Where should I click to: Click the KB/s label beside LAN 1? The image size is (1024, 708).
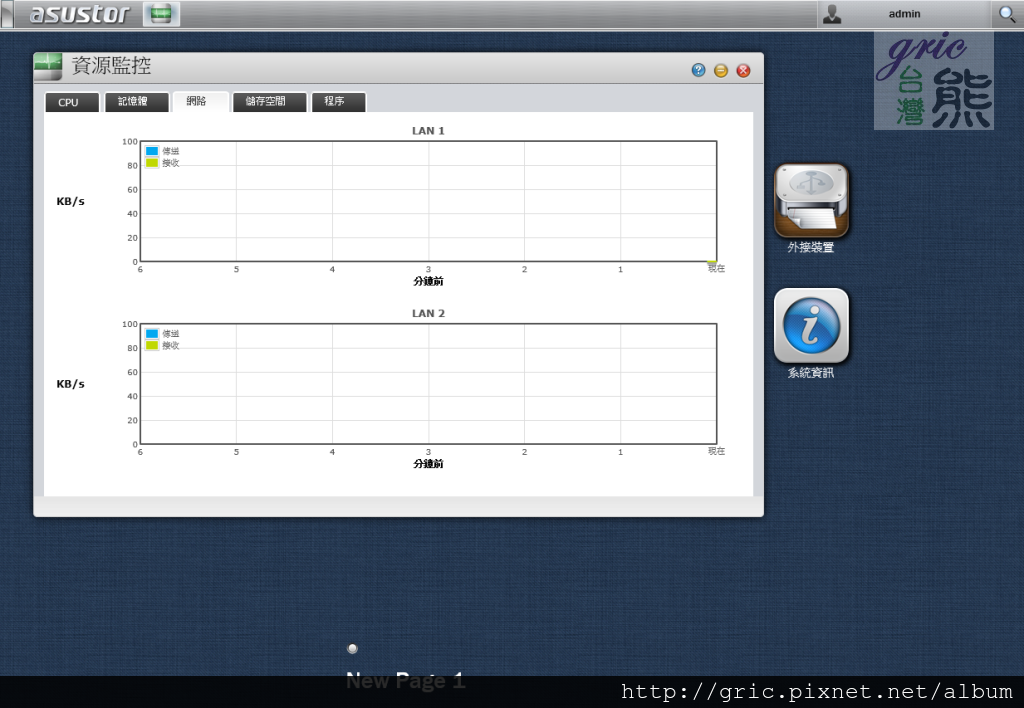click(71, 201)
